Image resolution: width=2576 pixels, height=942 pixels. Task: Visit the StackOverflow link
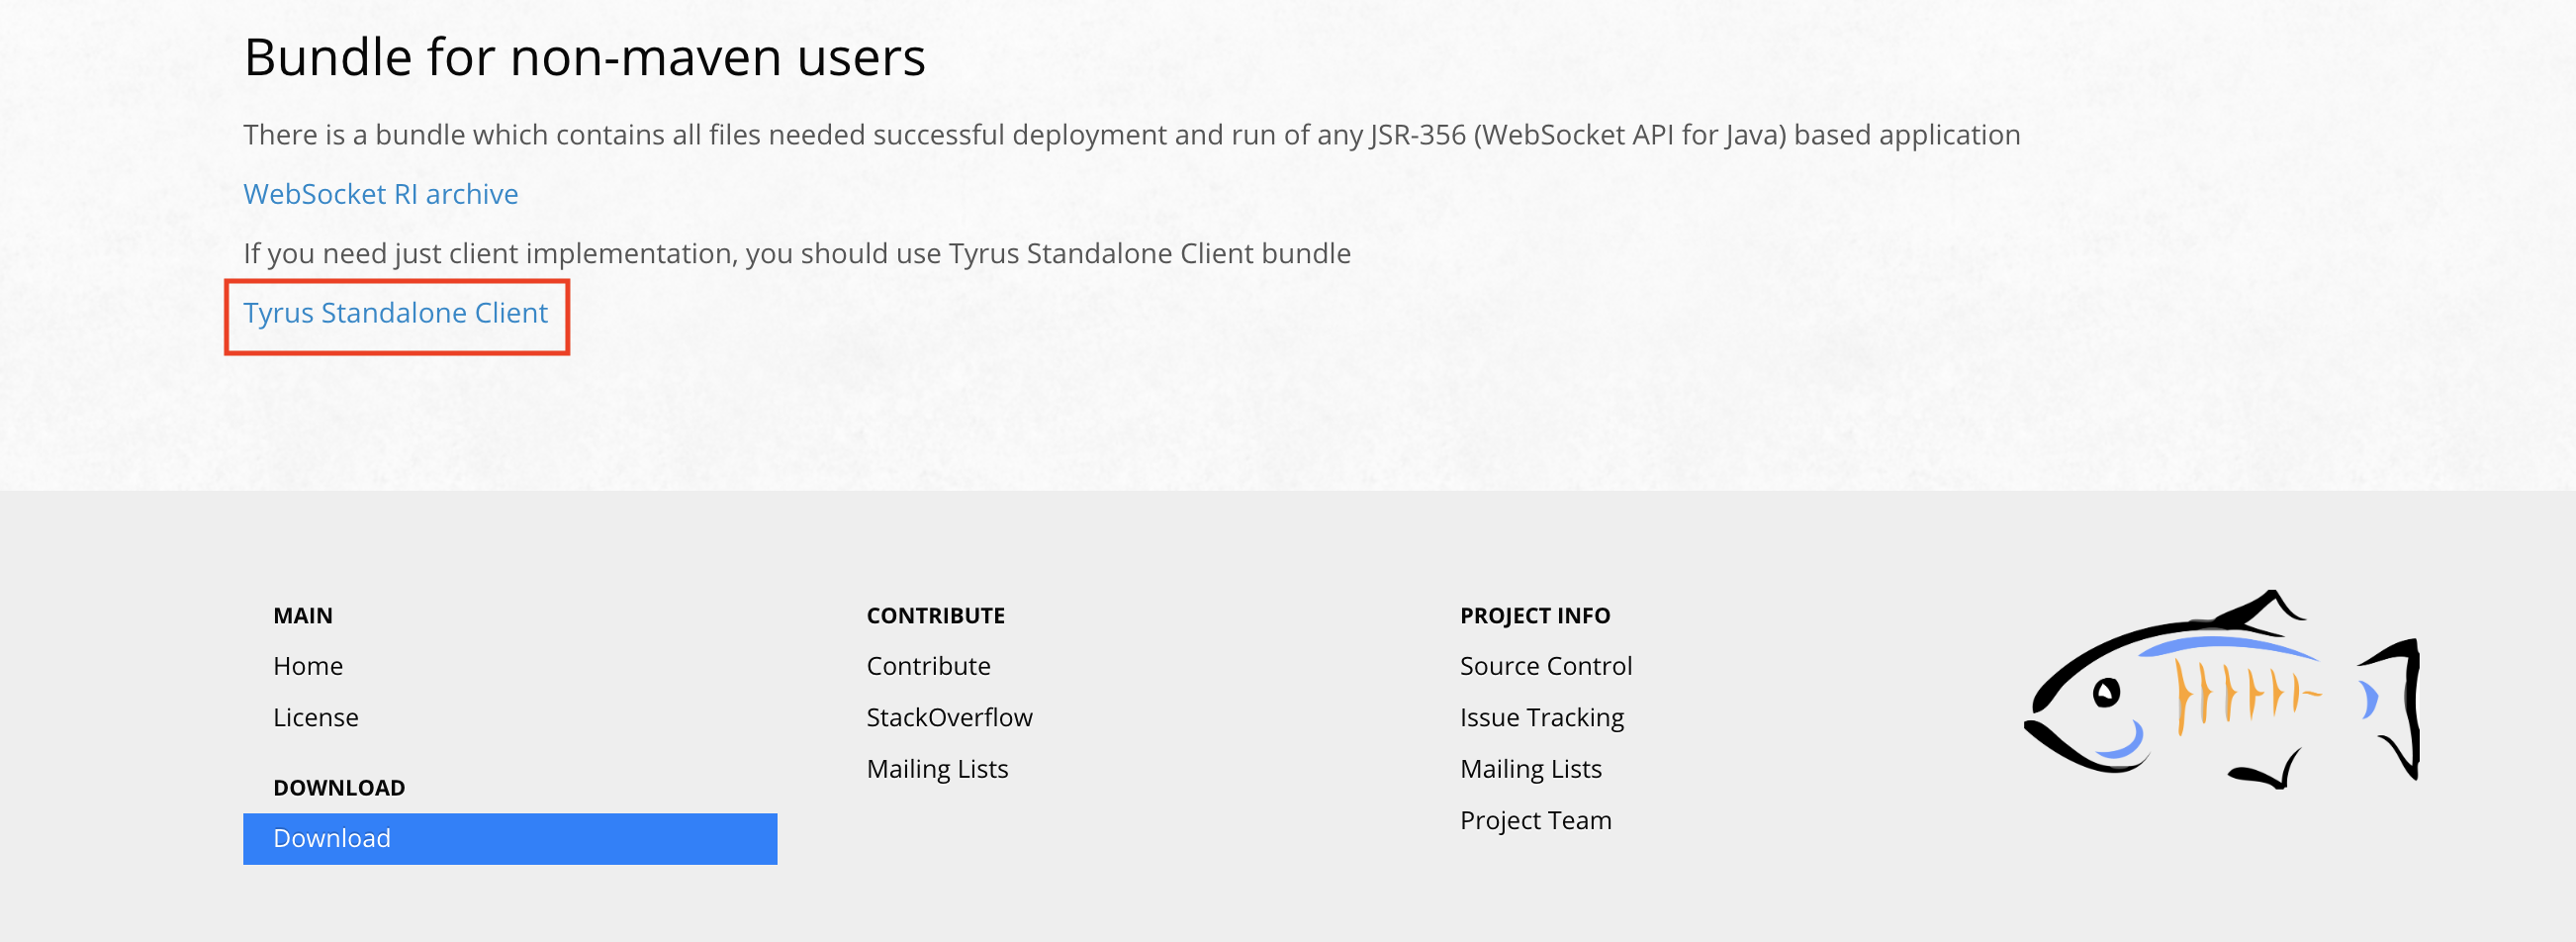pos(949,718)
